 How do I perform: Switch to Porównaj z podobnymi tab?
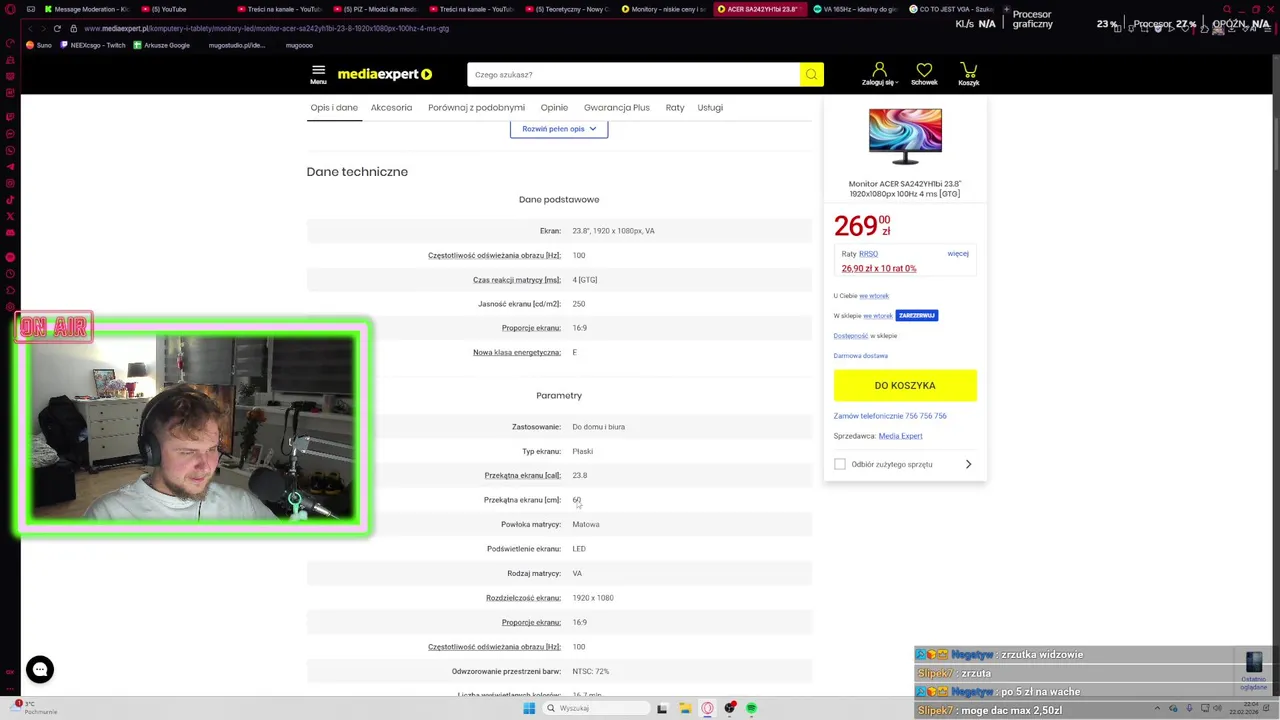476,107
